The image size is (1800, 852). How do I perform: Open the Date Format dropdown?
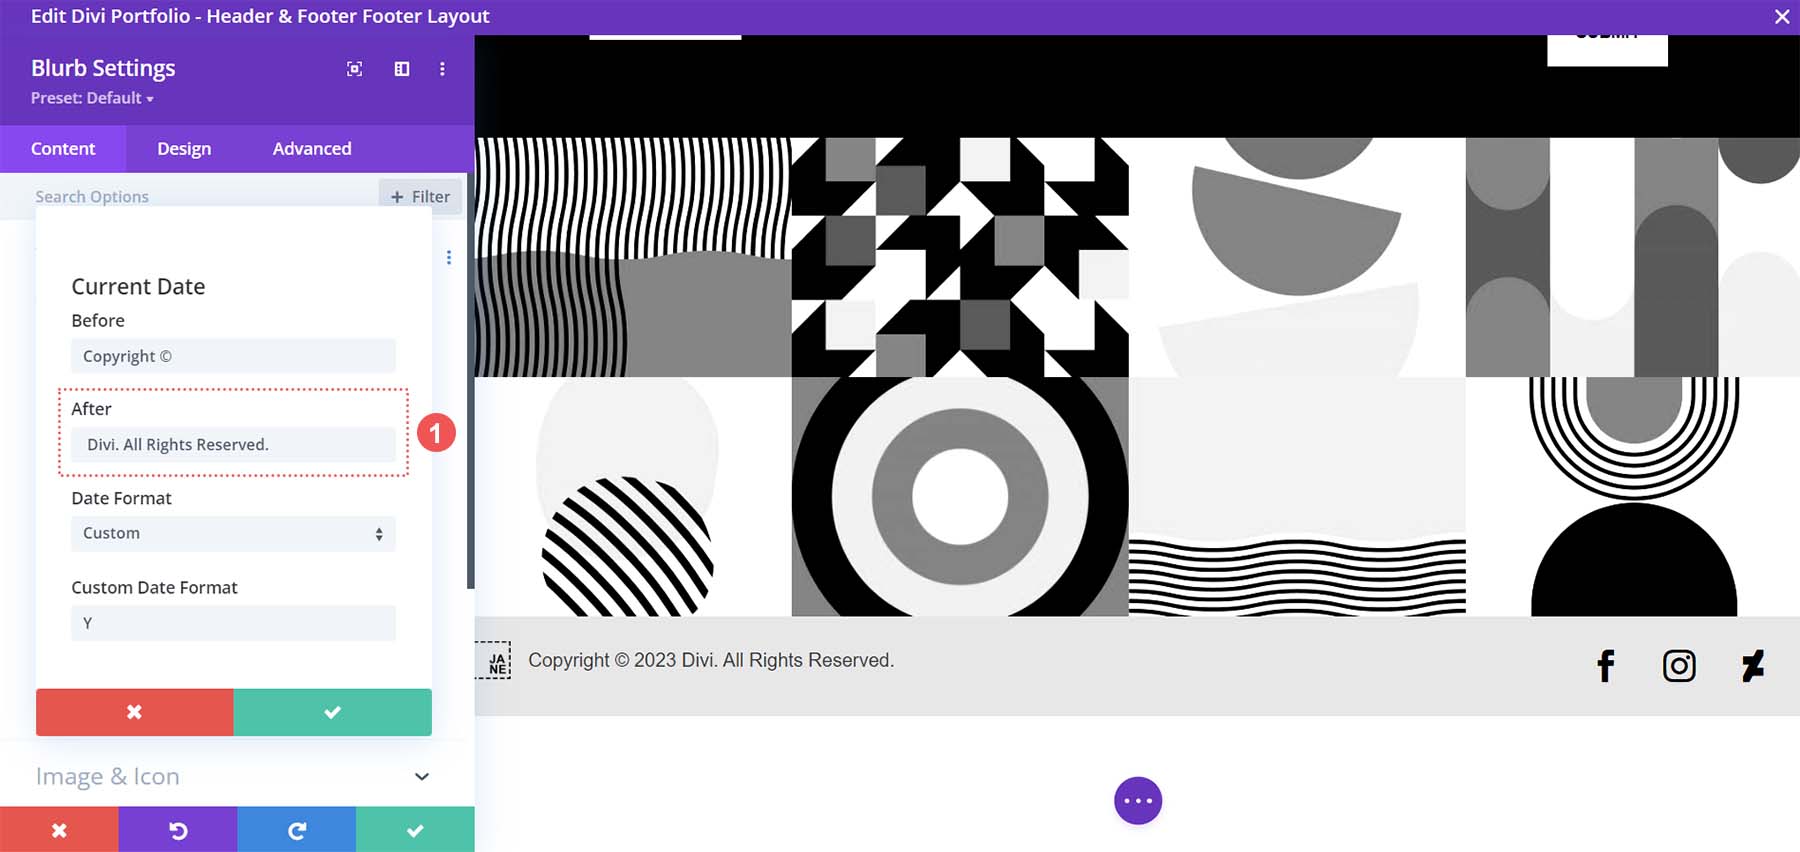tap(233, 534)
